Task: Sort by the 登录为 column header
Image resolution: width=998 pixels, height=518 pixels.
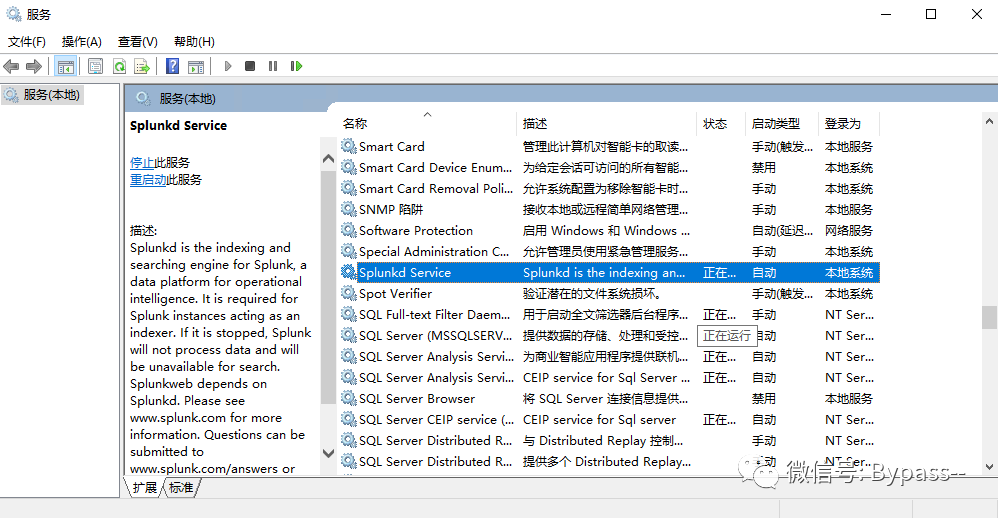Action: (x=850, y=123)
